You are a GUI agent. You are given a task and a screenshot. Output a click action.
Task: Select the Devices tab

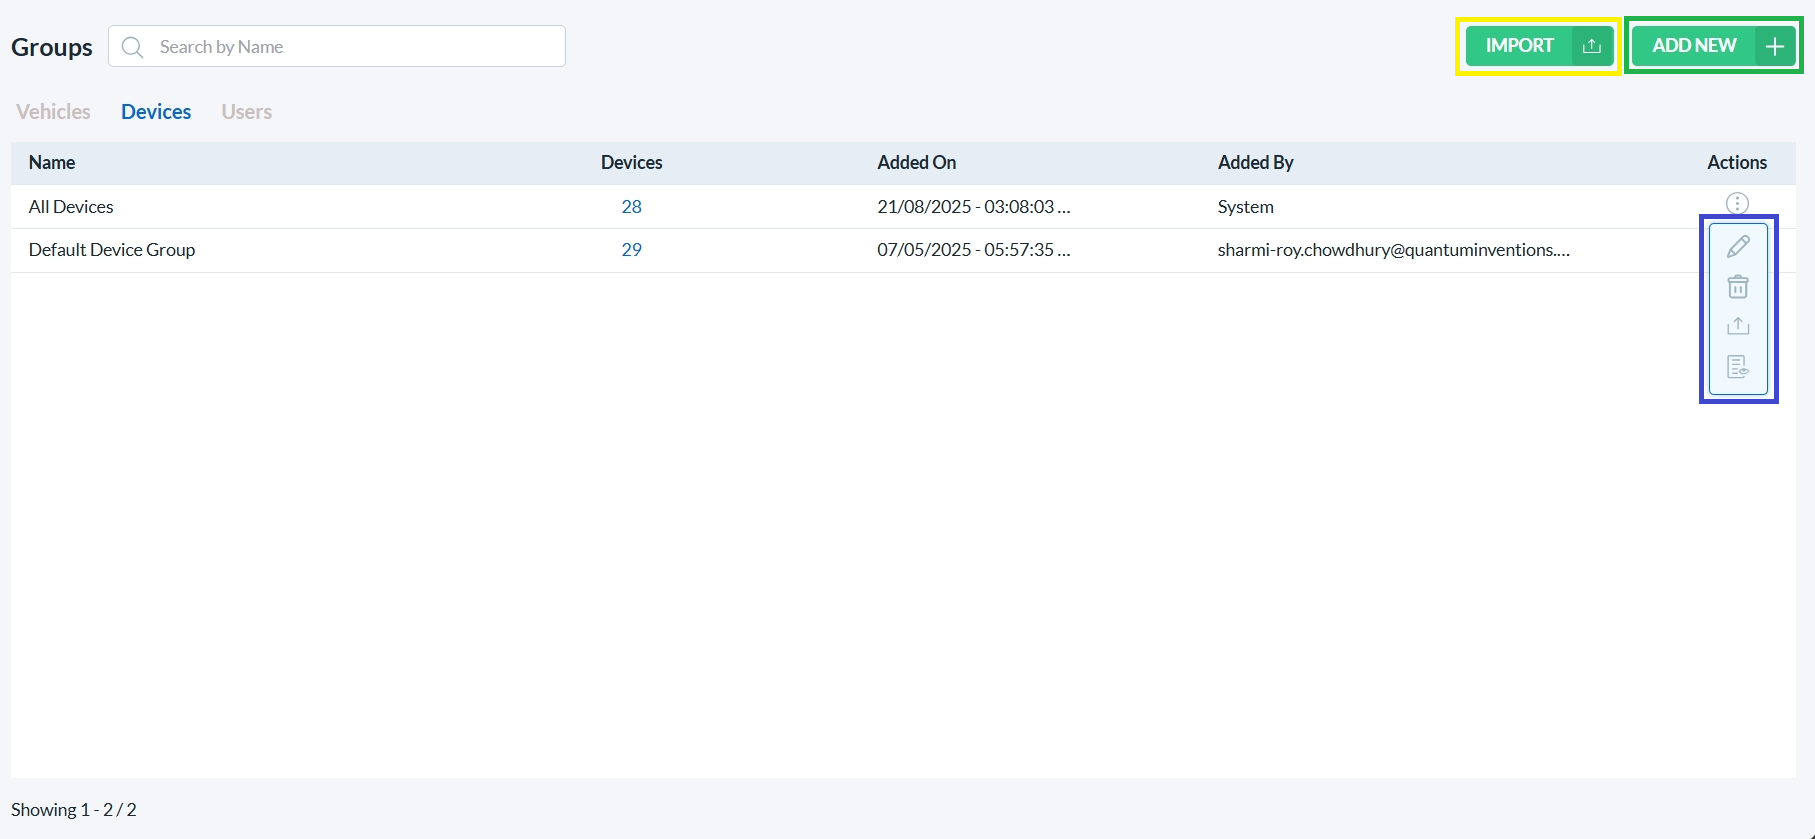click(156, 112)
